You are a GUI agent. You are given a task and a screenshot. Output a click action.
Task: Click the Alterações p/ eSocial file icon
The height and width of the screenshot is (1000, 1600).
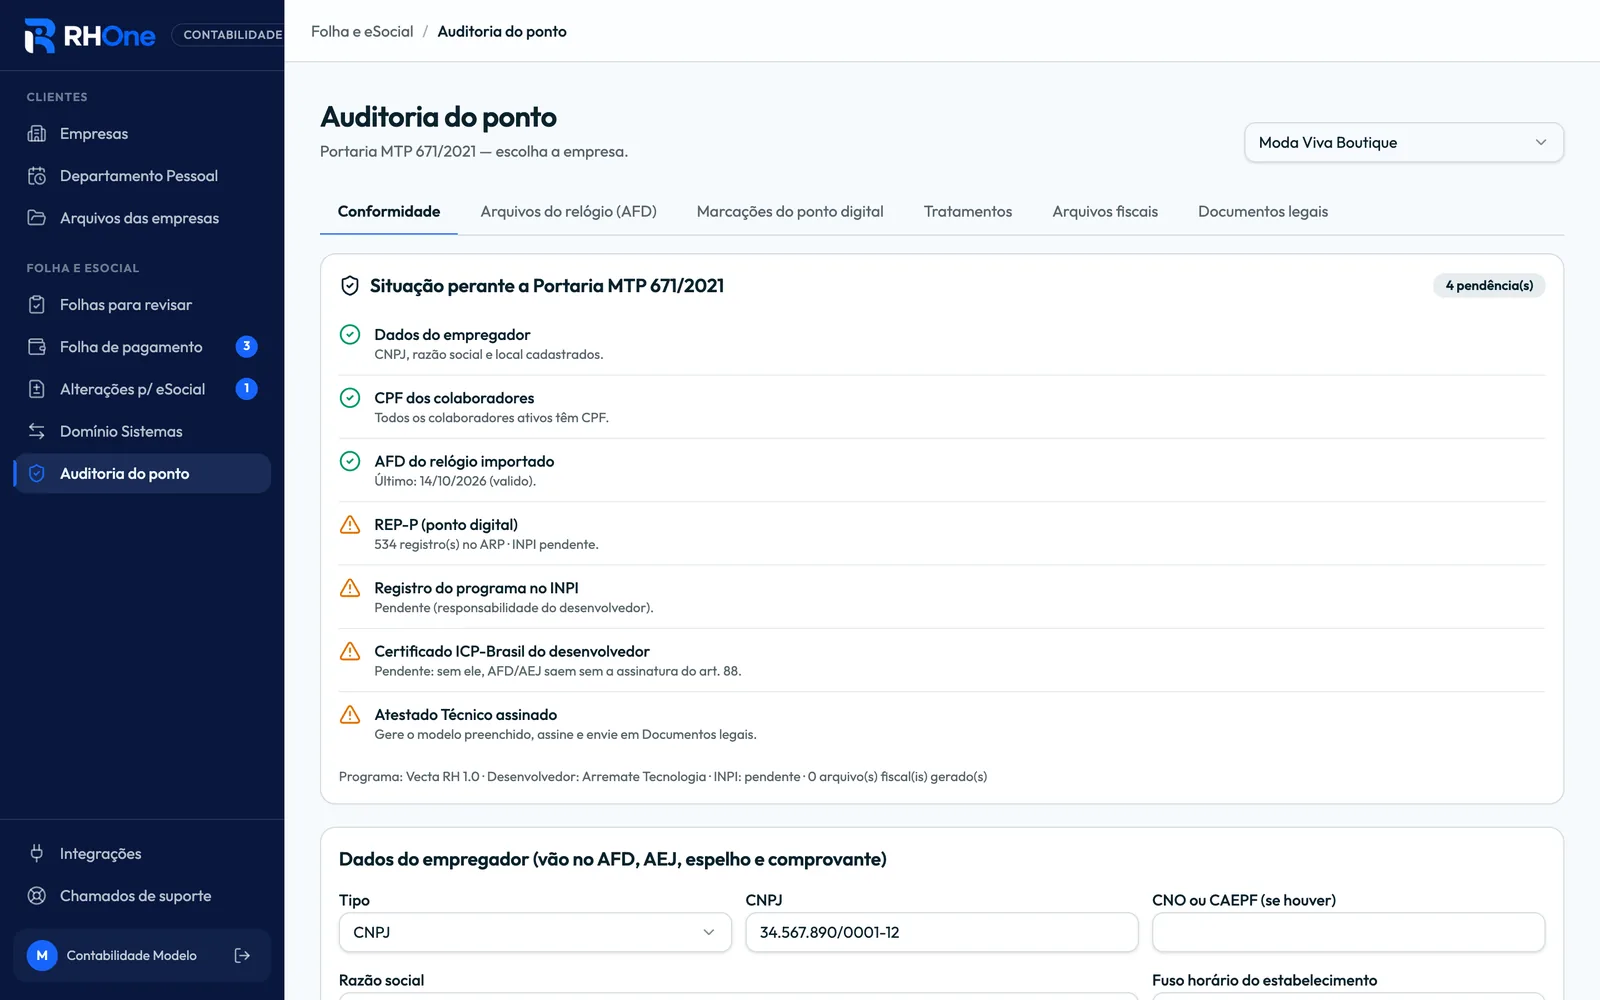point(37,389)
